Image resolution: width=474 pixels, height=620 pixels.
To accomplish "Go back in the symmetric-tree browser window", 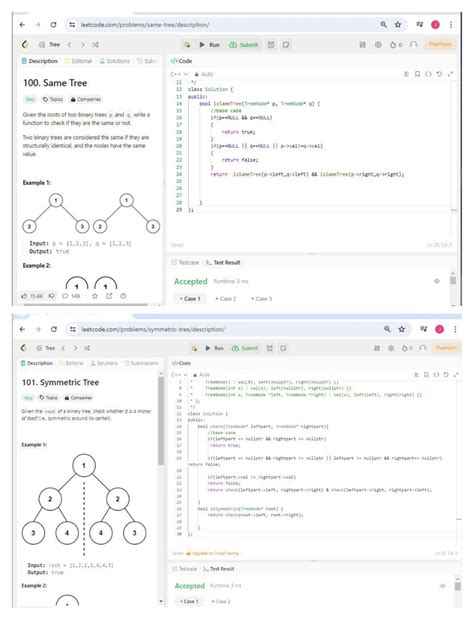I will click(x=22, y=329).
